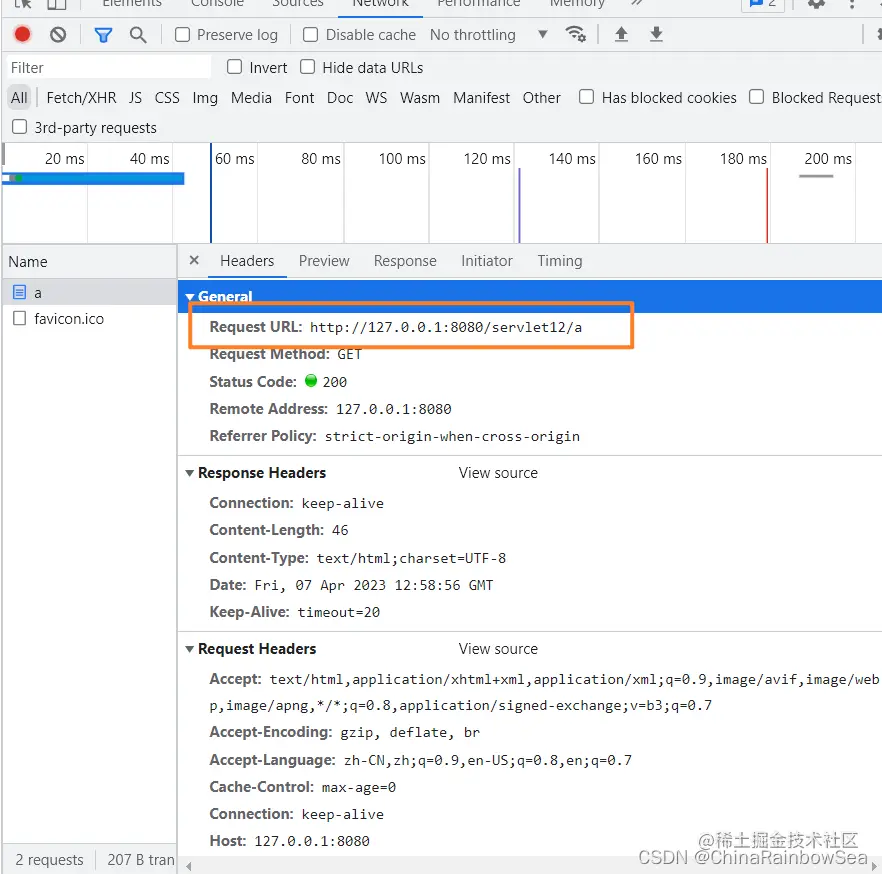This screenshot has width=882, height=874.
Task: Filter by Doc requests
Action: point(340,98)
